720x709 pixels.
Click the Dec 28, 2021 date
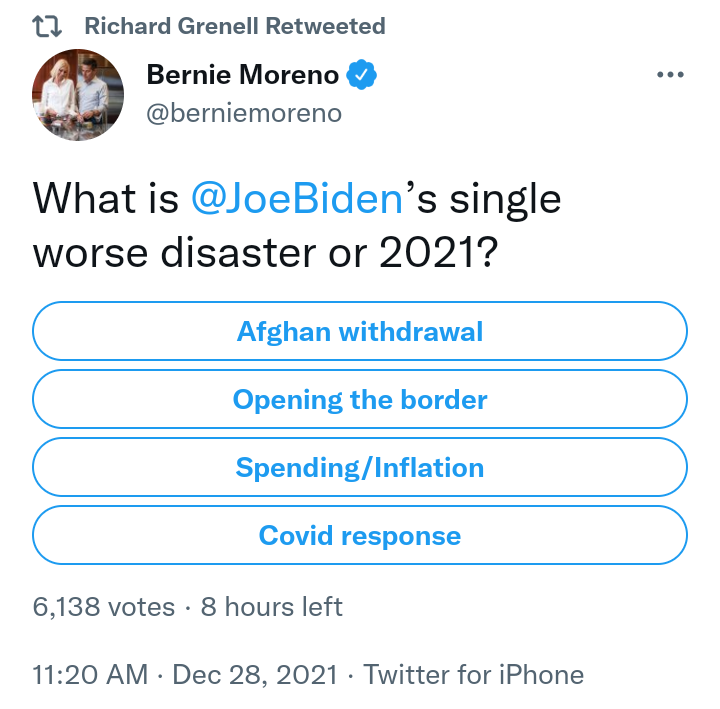pyautogui.click(x=255, y=675)
